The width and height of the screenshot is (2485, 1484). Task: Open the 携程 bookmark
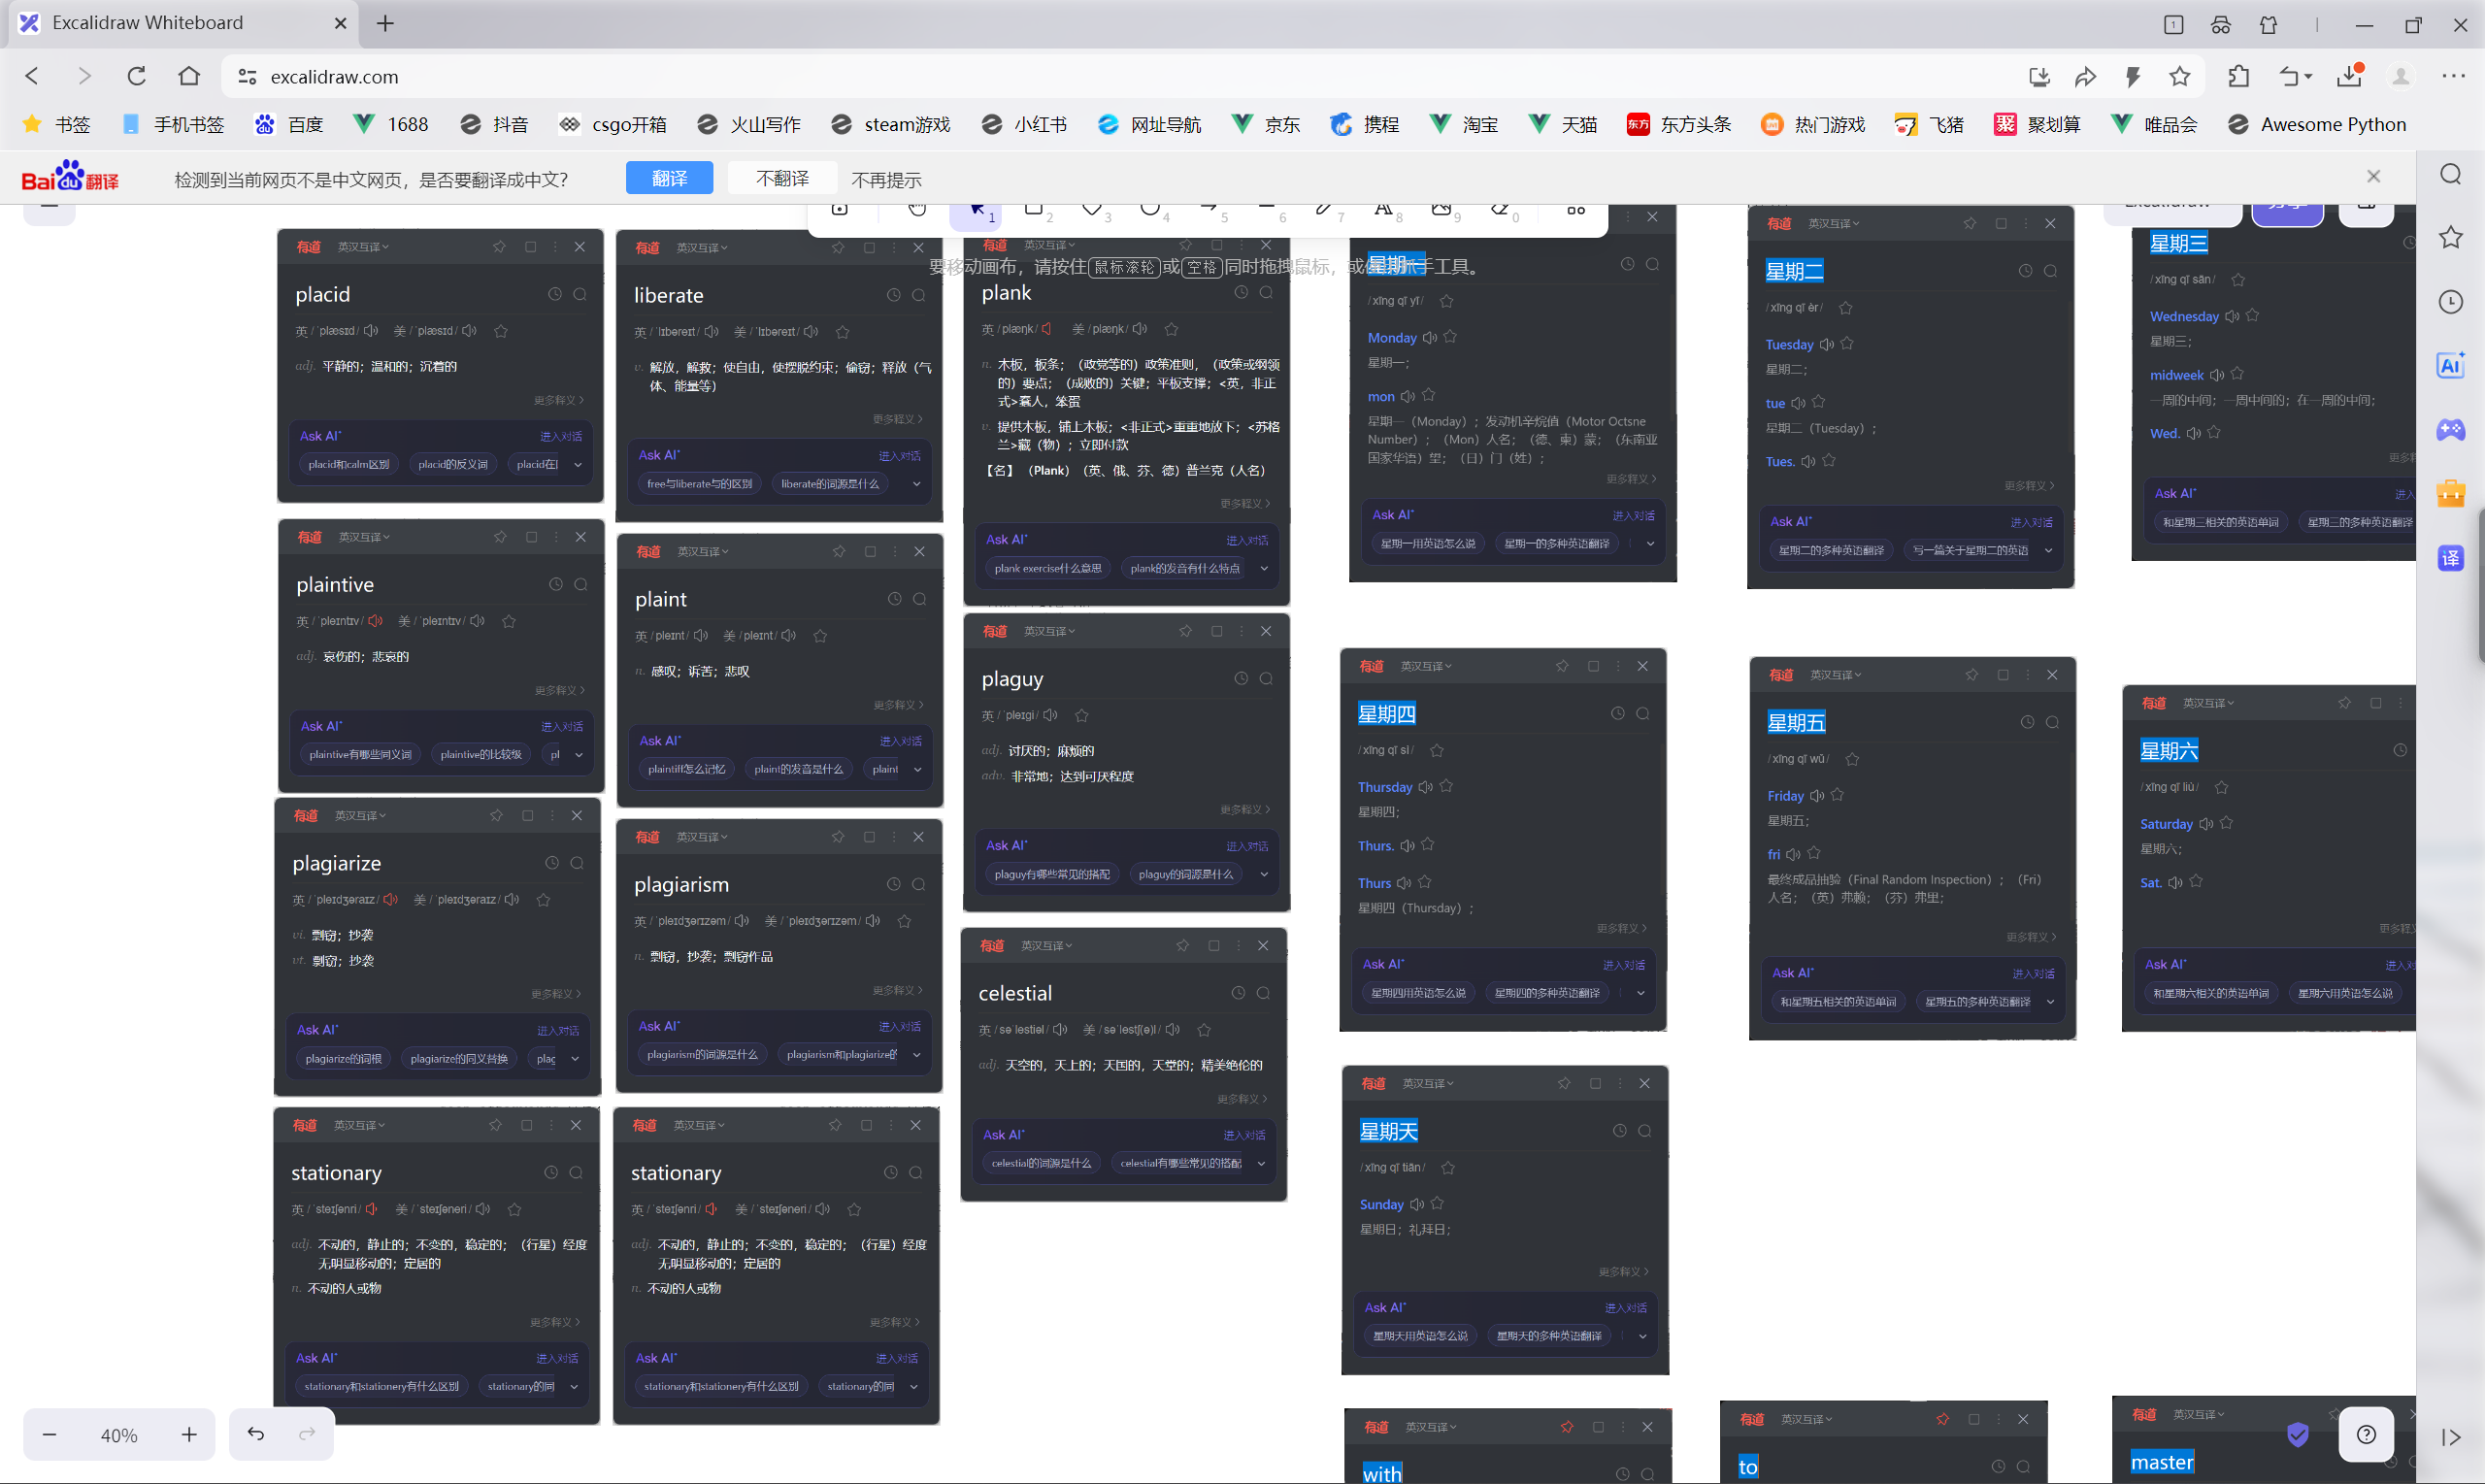tap(1364, 124)
